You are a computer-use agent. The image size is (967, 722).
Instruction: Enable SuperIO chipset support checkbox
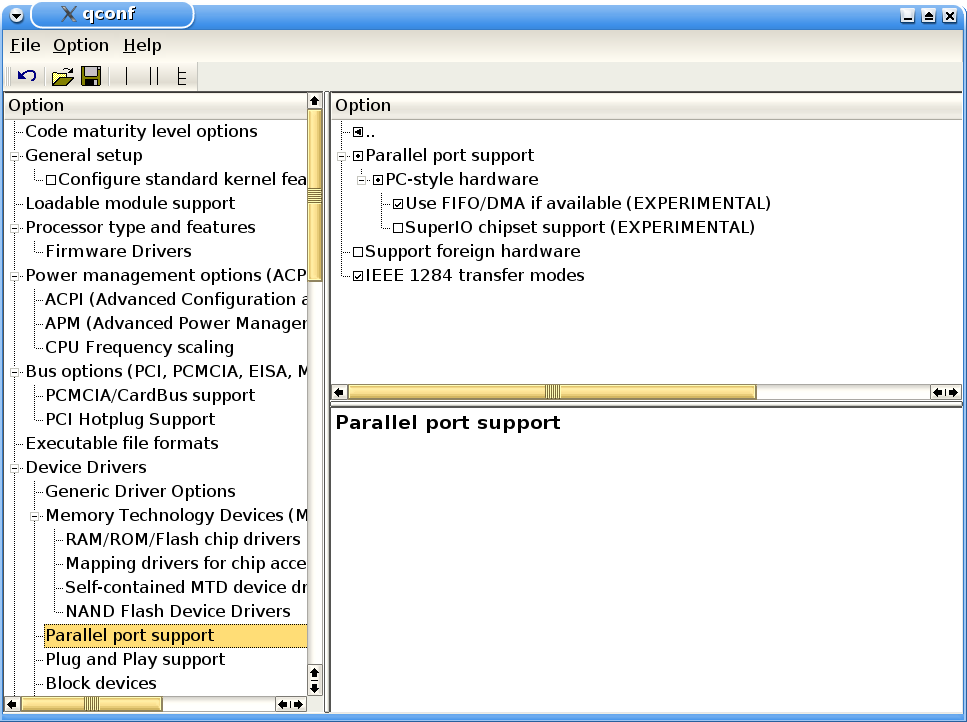coord(398,228)
